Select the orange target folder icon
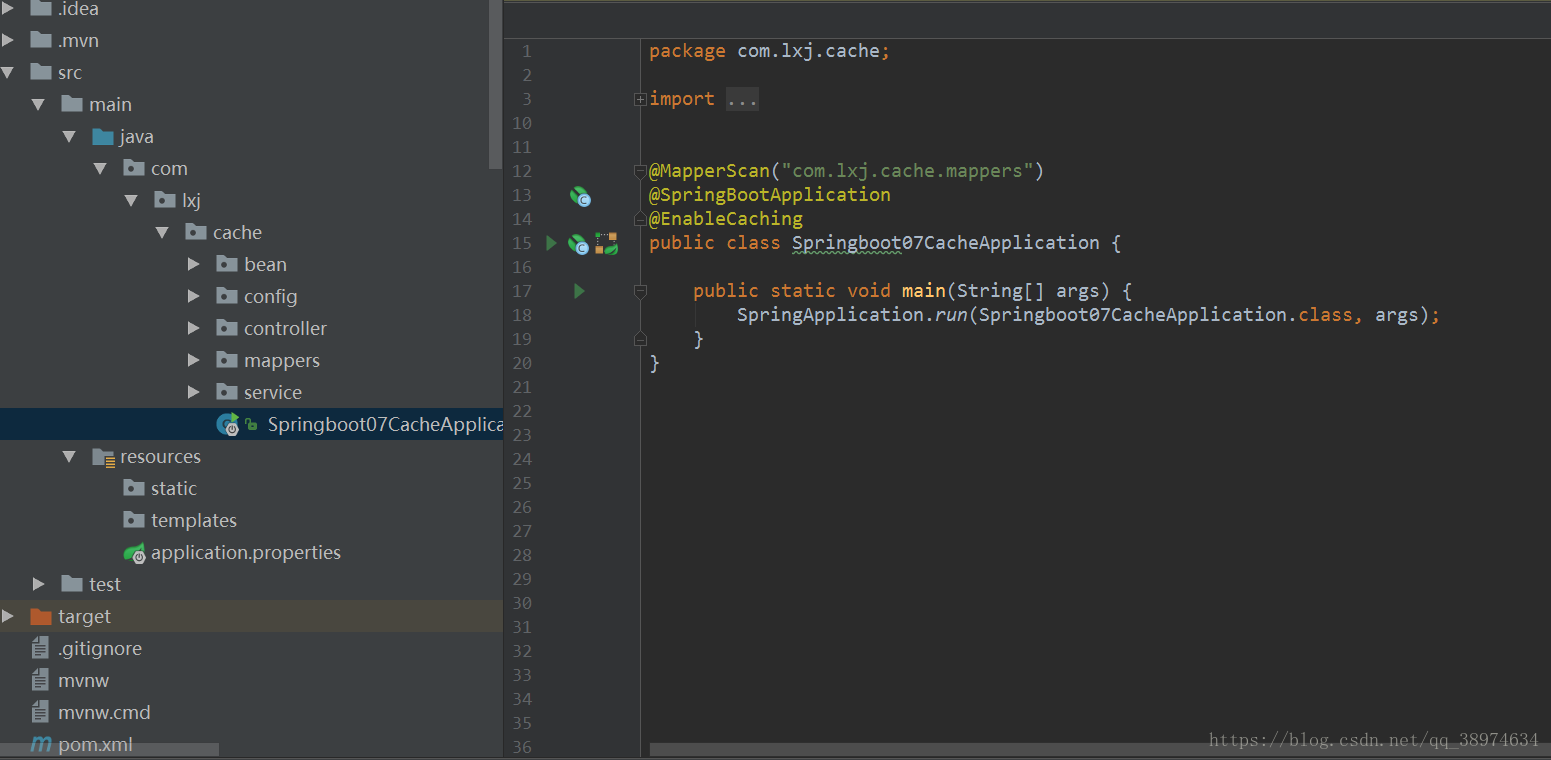Image resolution: width=1551 pixels, height=760 pixels. [x=41, y=616]
